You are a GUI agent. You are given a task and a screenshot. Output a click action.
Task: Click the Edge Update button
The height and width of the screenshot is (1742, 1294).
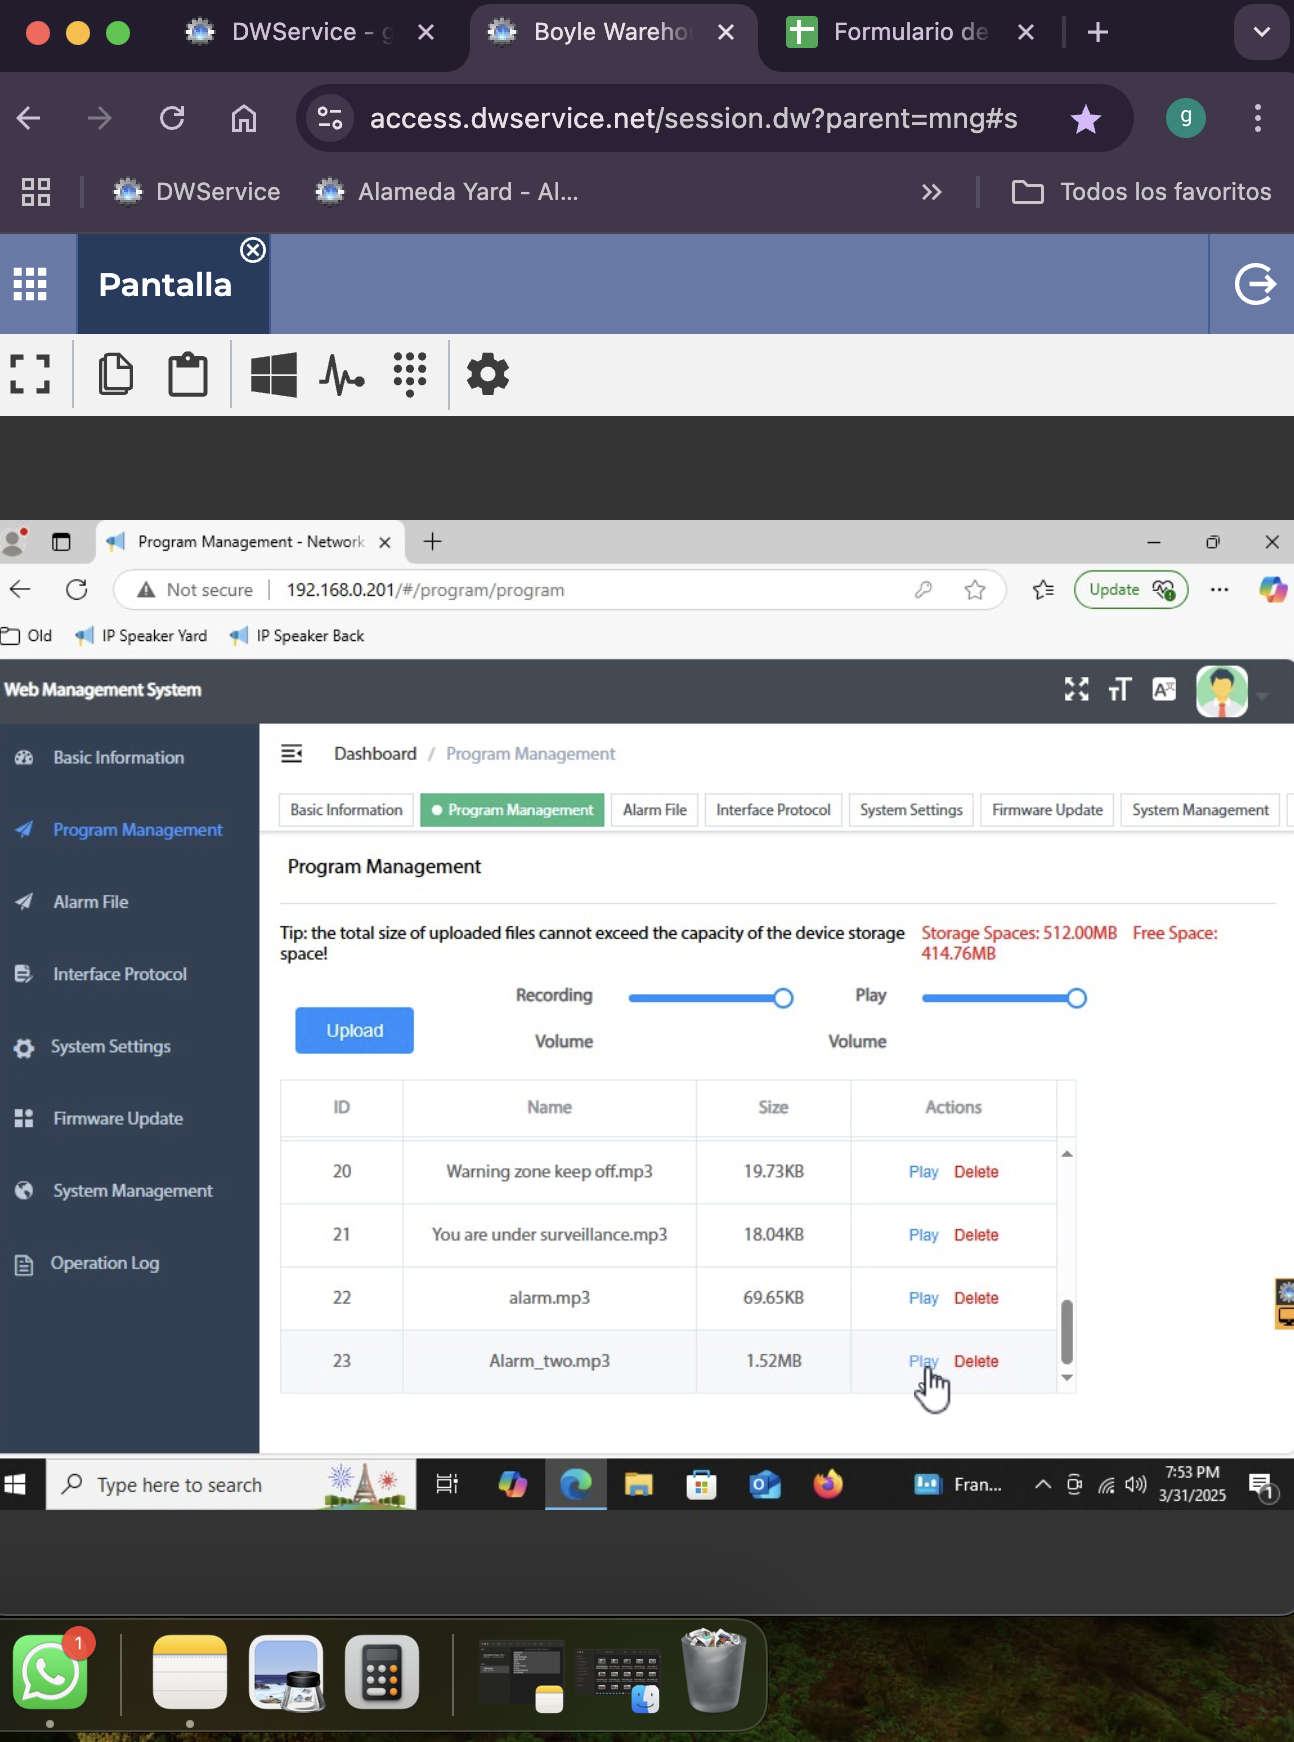1131,590
